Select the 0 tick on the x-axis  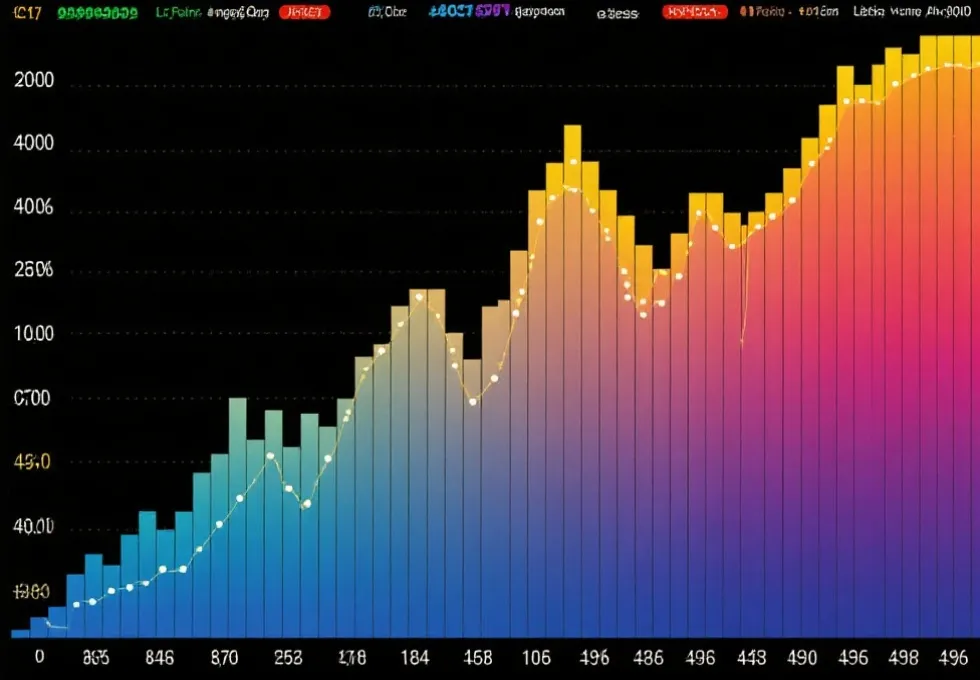click(40, 658)
